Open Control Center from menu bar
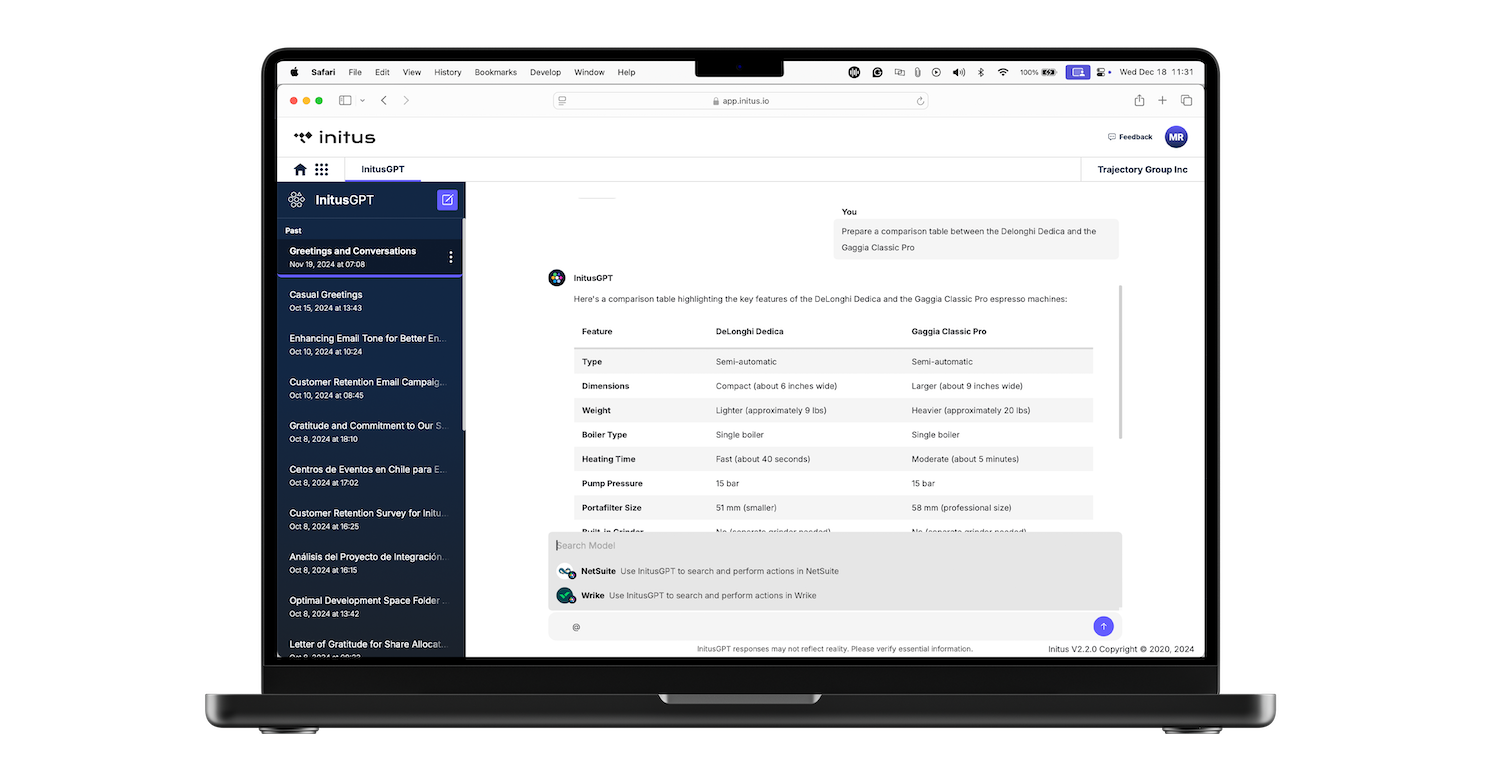This screenshot has width=1500, height=764. (x=1102, y=72)
